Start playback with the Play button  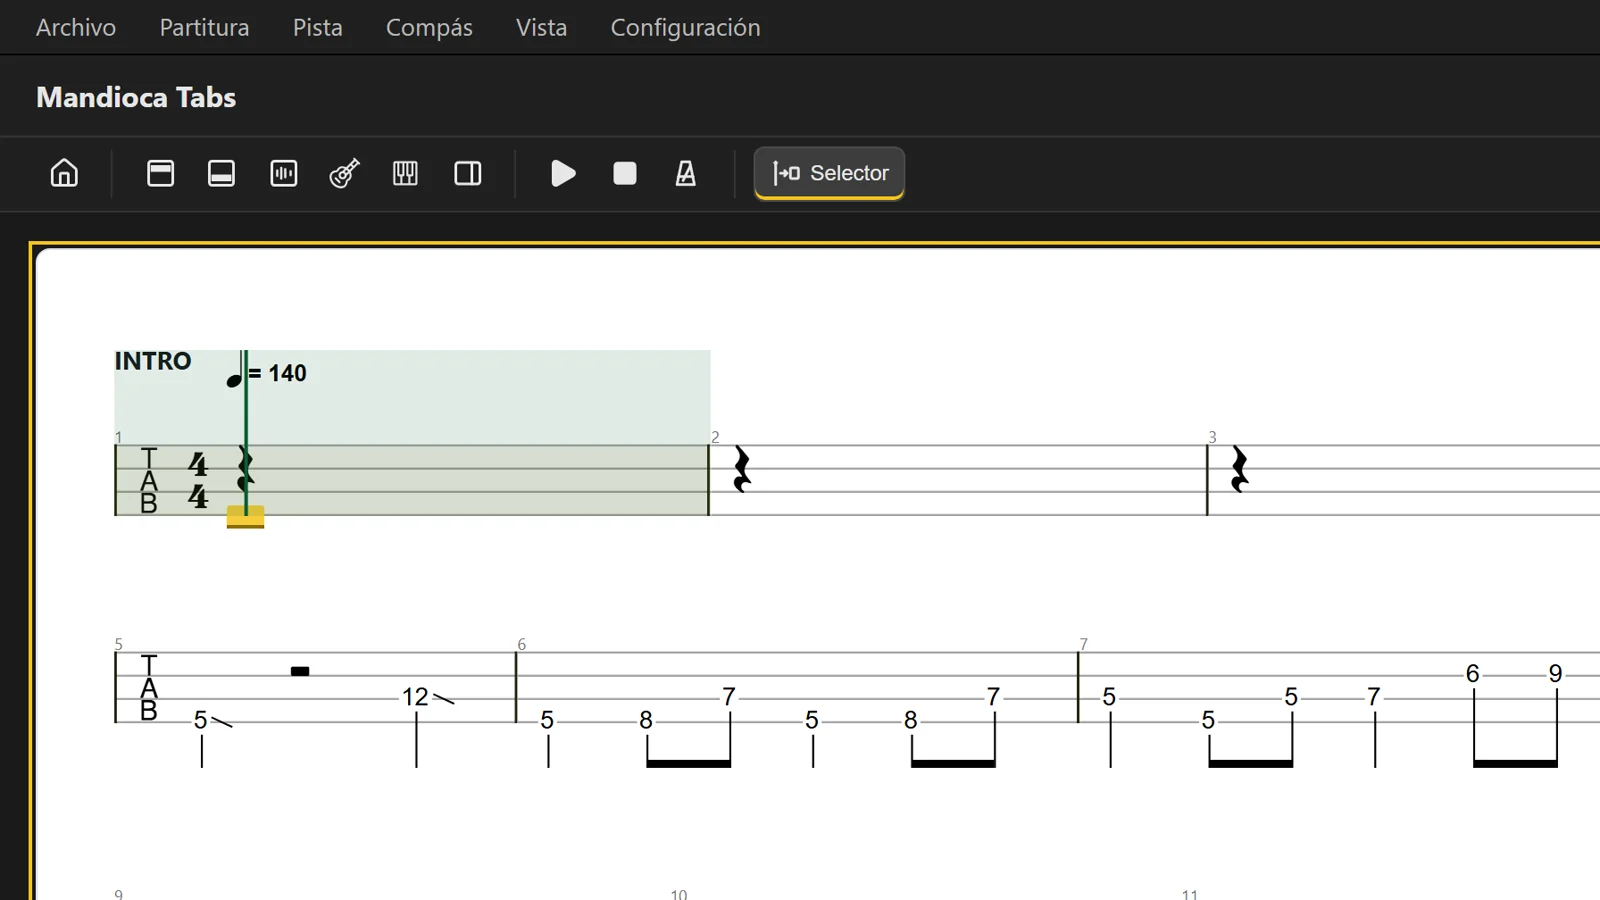pos(563,173)
